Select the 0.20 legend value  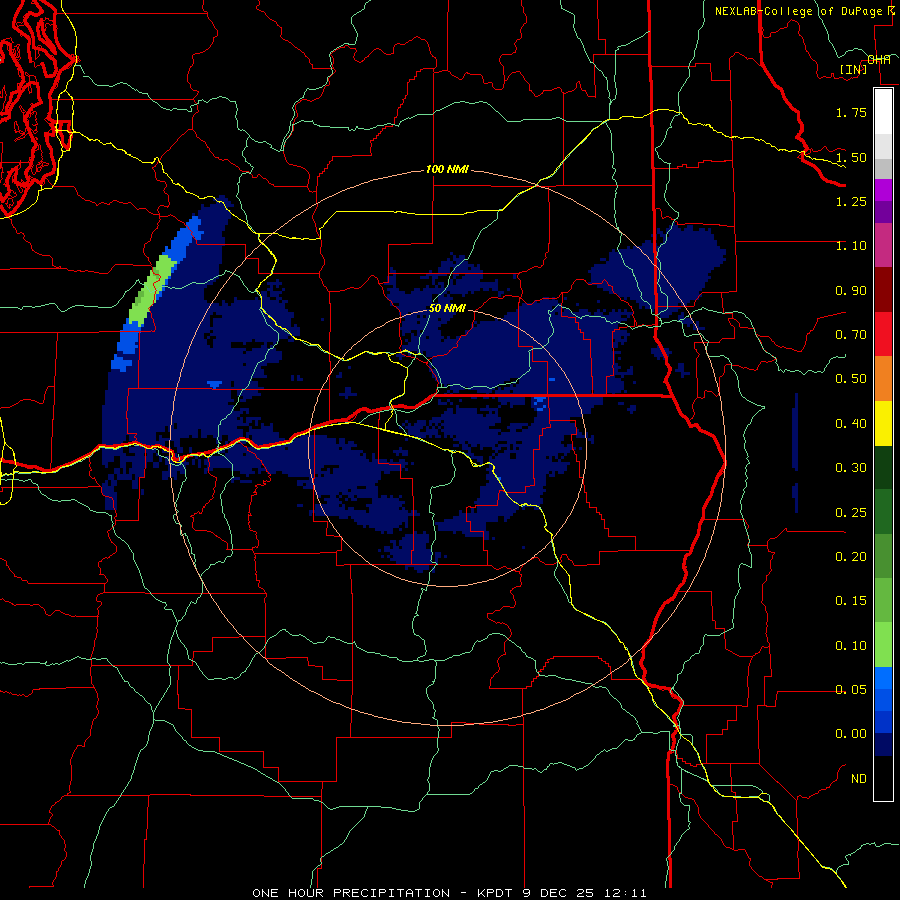[851, 557]
